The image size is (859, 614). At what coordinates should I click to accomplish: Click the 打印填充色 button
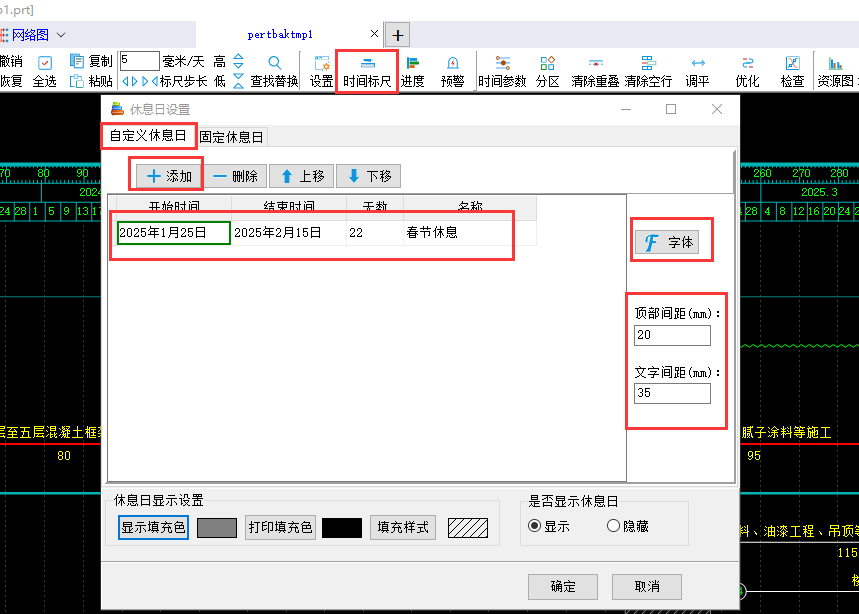pyautogui.click(x=280, y=527)
